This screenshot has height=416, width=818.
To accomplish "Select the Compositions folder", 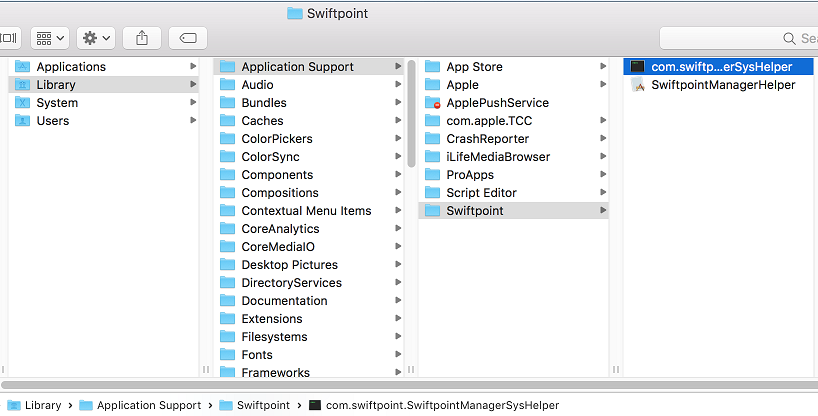I will (309, 193).
